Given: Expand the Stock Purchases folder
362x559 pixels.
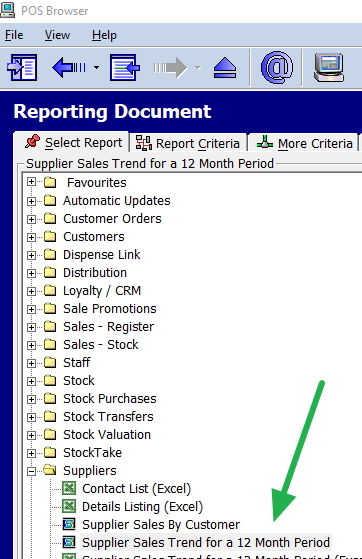Looking at the screenshot, I should click(x=31, y=399).
